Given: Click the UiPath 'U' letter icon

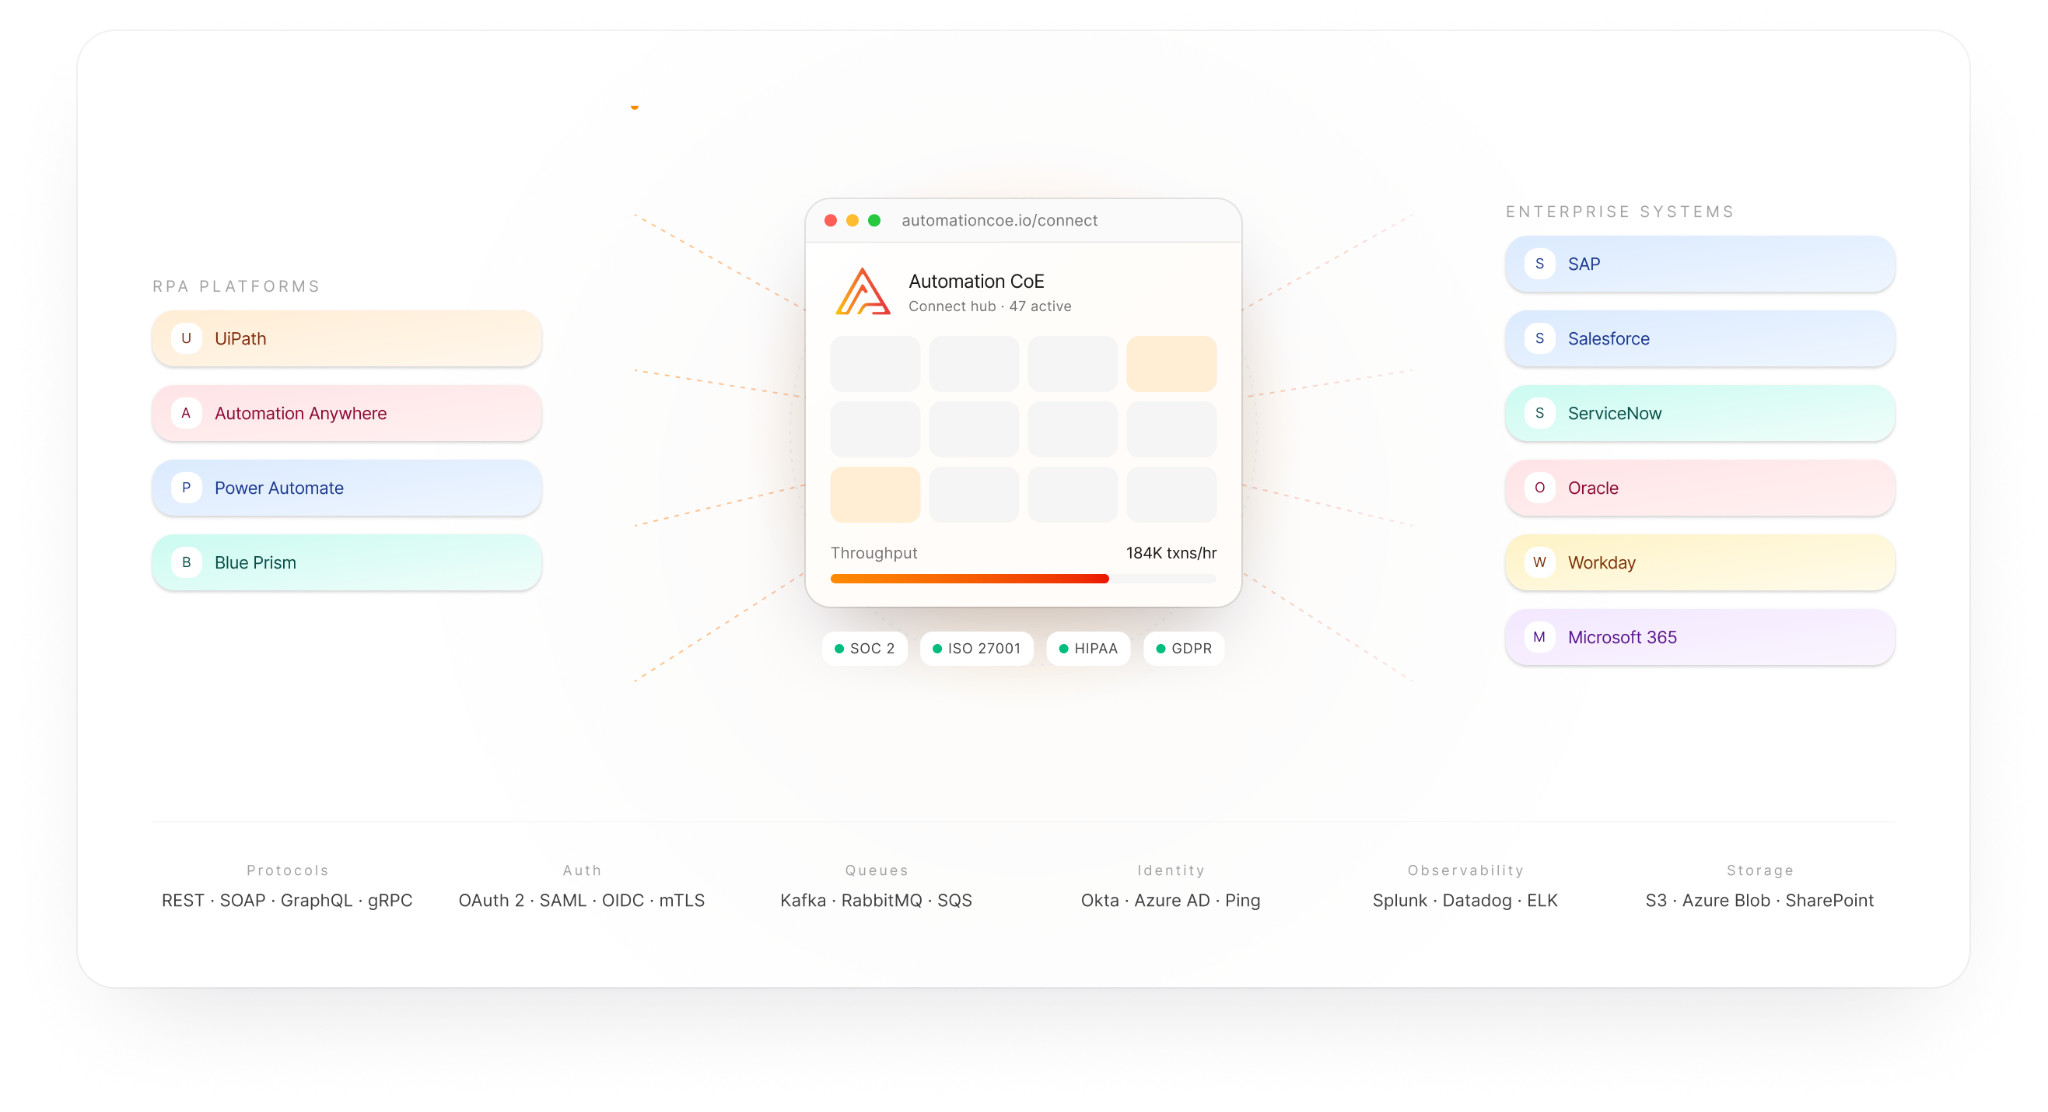Looking at the screenshot, I should 186,338.
